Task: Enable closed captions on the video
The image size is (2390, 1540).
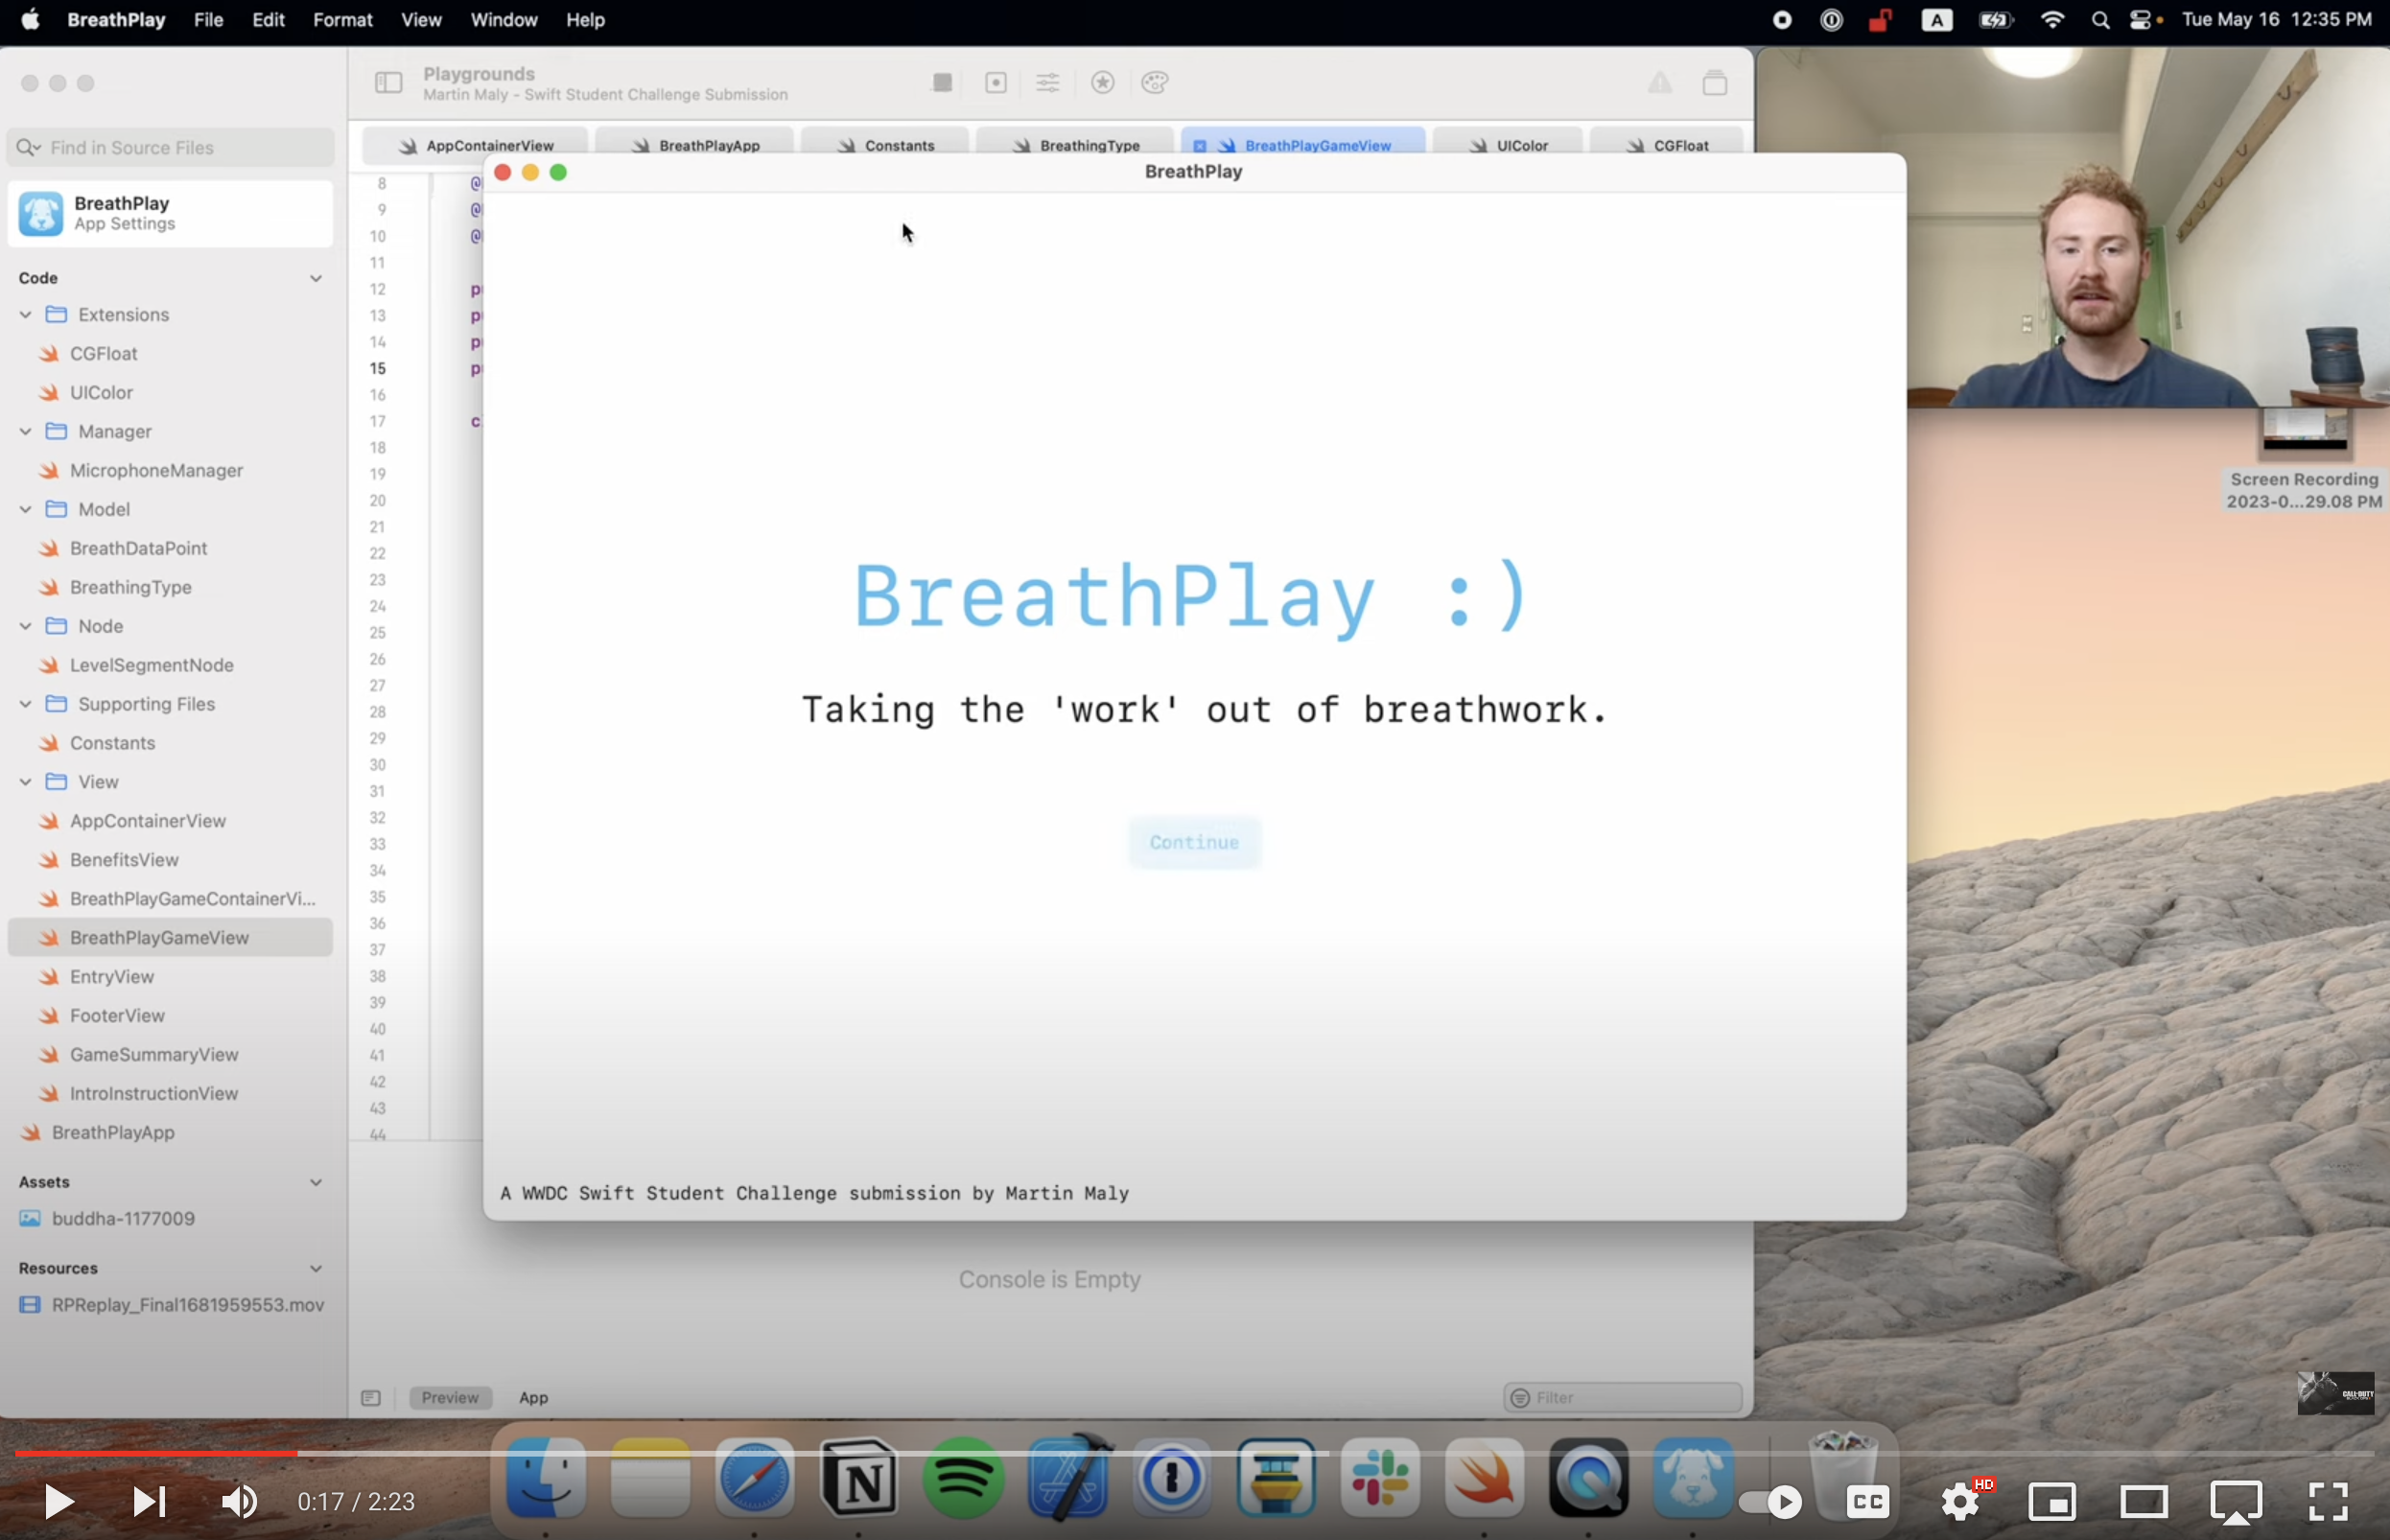Action: (1866, 1501)
